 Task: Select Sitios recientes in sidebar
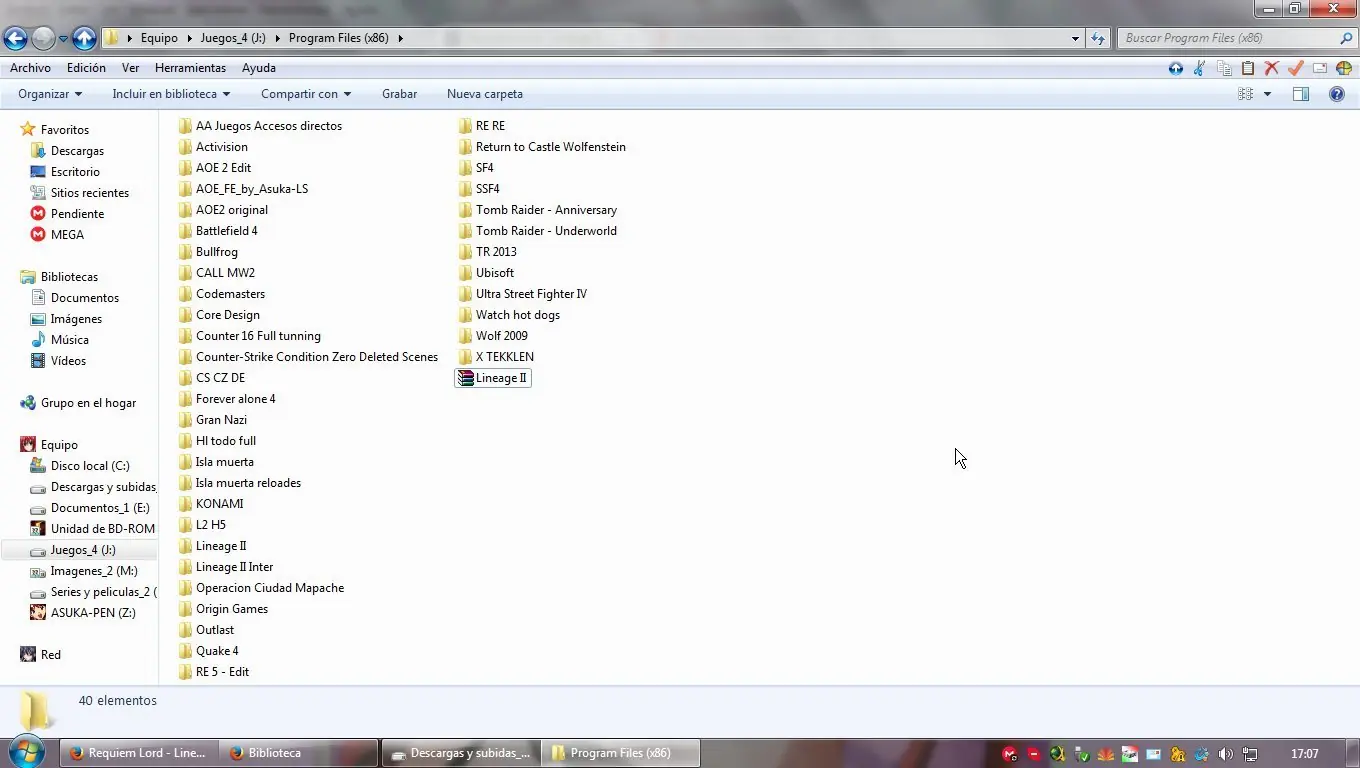pyautogui.click(x=90, y=193)
